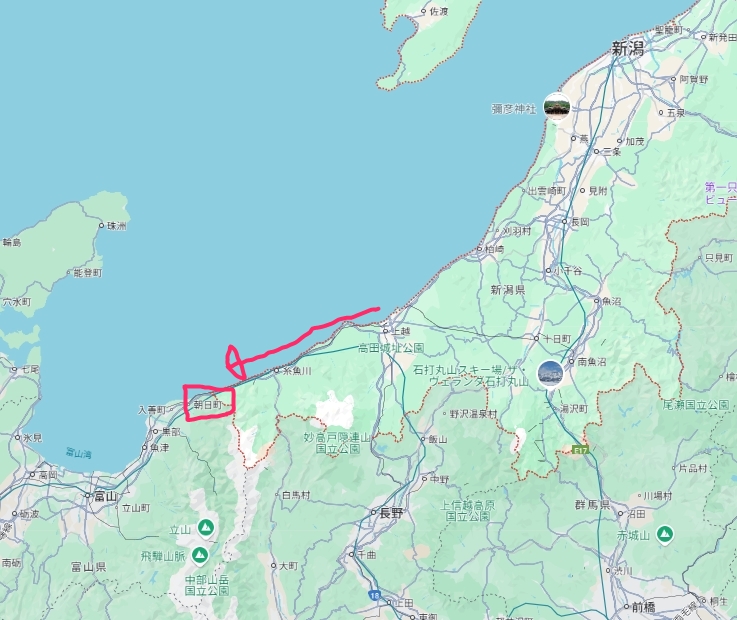The image size is (737, 620).
Task: Open the 彌彦神社 photo marker
Action: click(557, 106)
